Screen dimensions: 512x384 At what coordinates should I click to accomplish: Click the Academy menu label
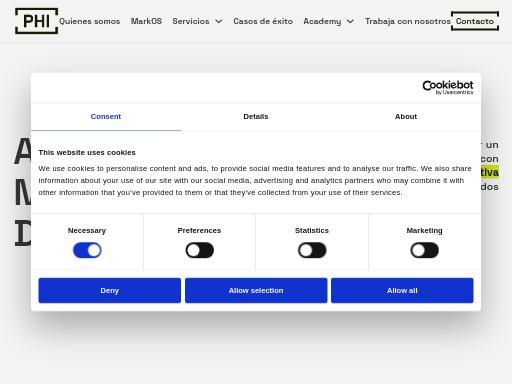tap(322, 21)
